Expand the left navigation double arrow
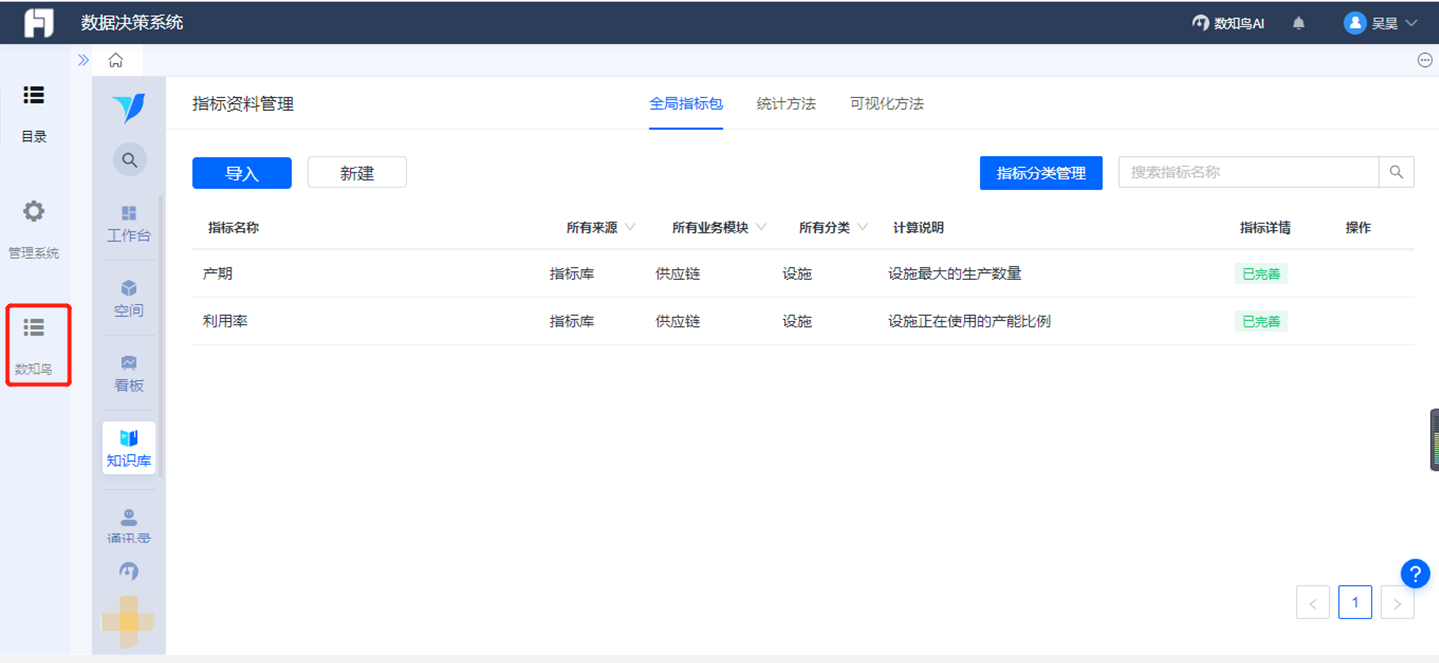 tap(83, 60)
